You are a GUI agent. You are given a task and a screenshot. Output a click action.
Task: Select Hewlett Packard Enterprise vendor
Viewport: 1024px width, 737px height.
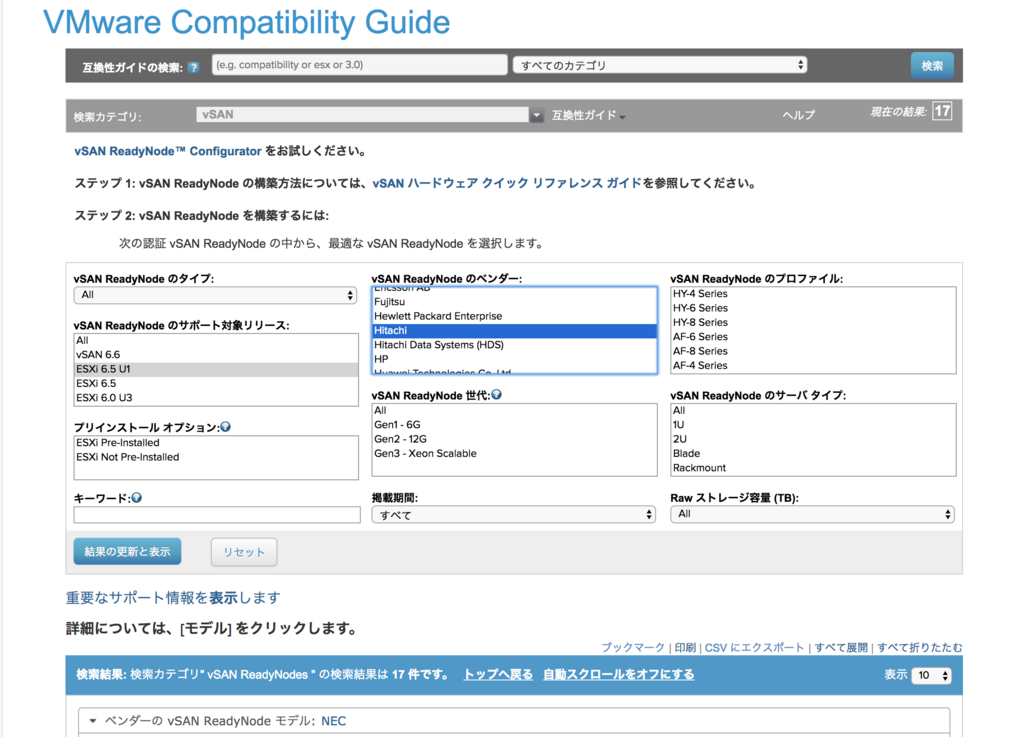click(514, 316)
